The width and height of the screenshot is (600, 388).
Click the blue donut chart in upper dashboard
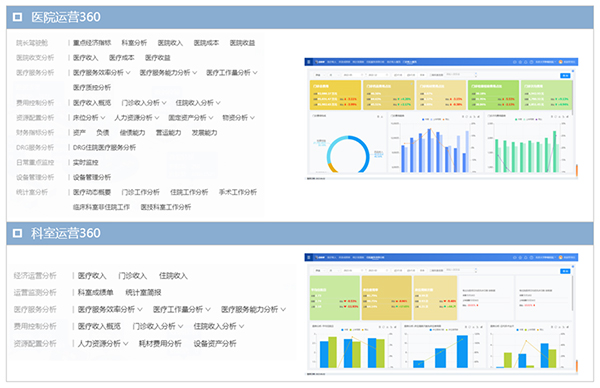click(x=348, y=154)
